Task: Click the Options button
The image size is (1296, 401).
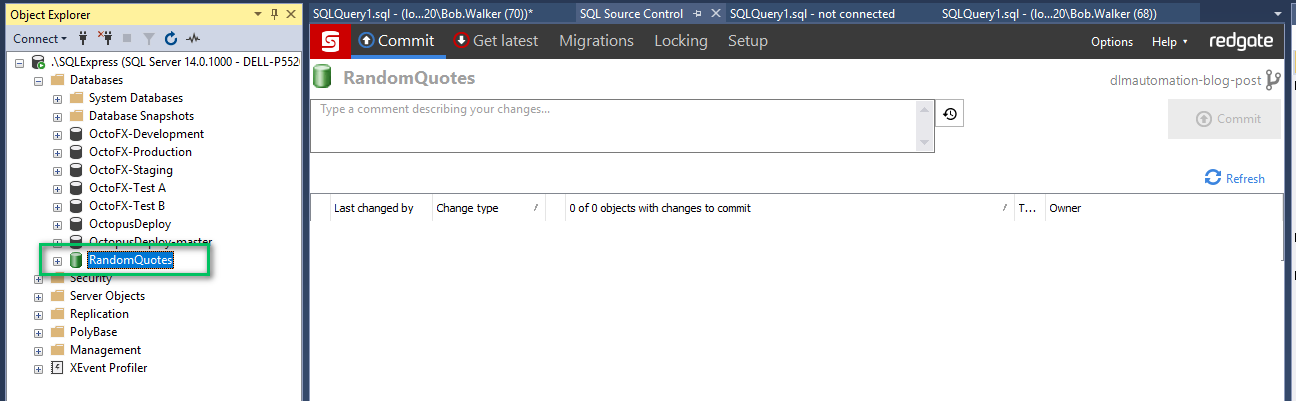Action: click(1111, 42)
